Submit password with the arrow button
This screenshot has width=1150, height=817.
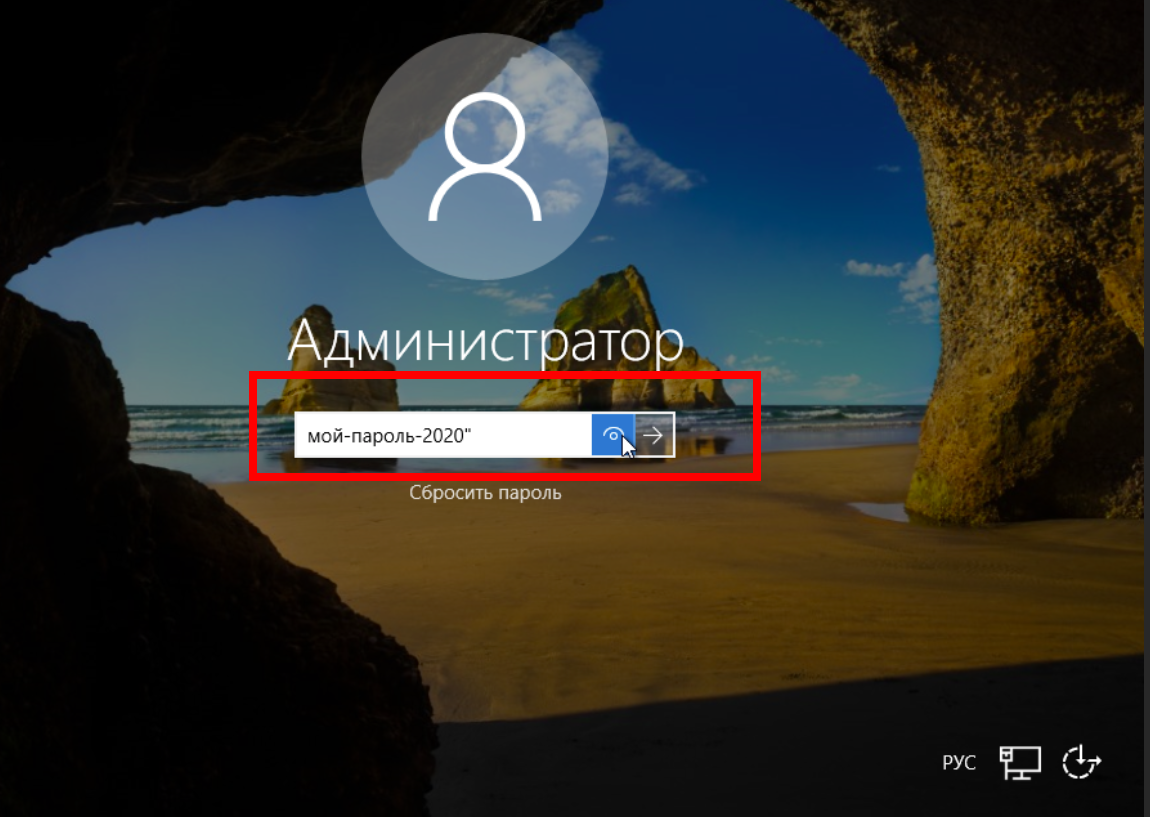point(654,435)
